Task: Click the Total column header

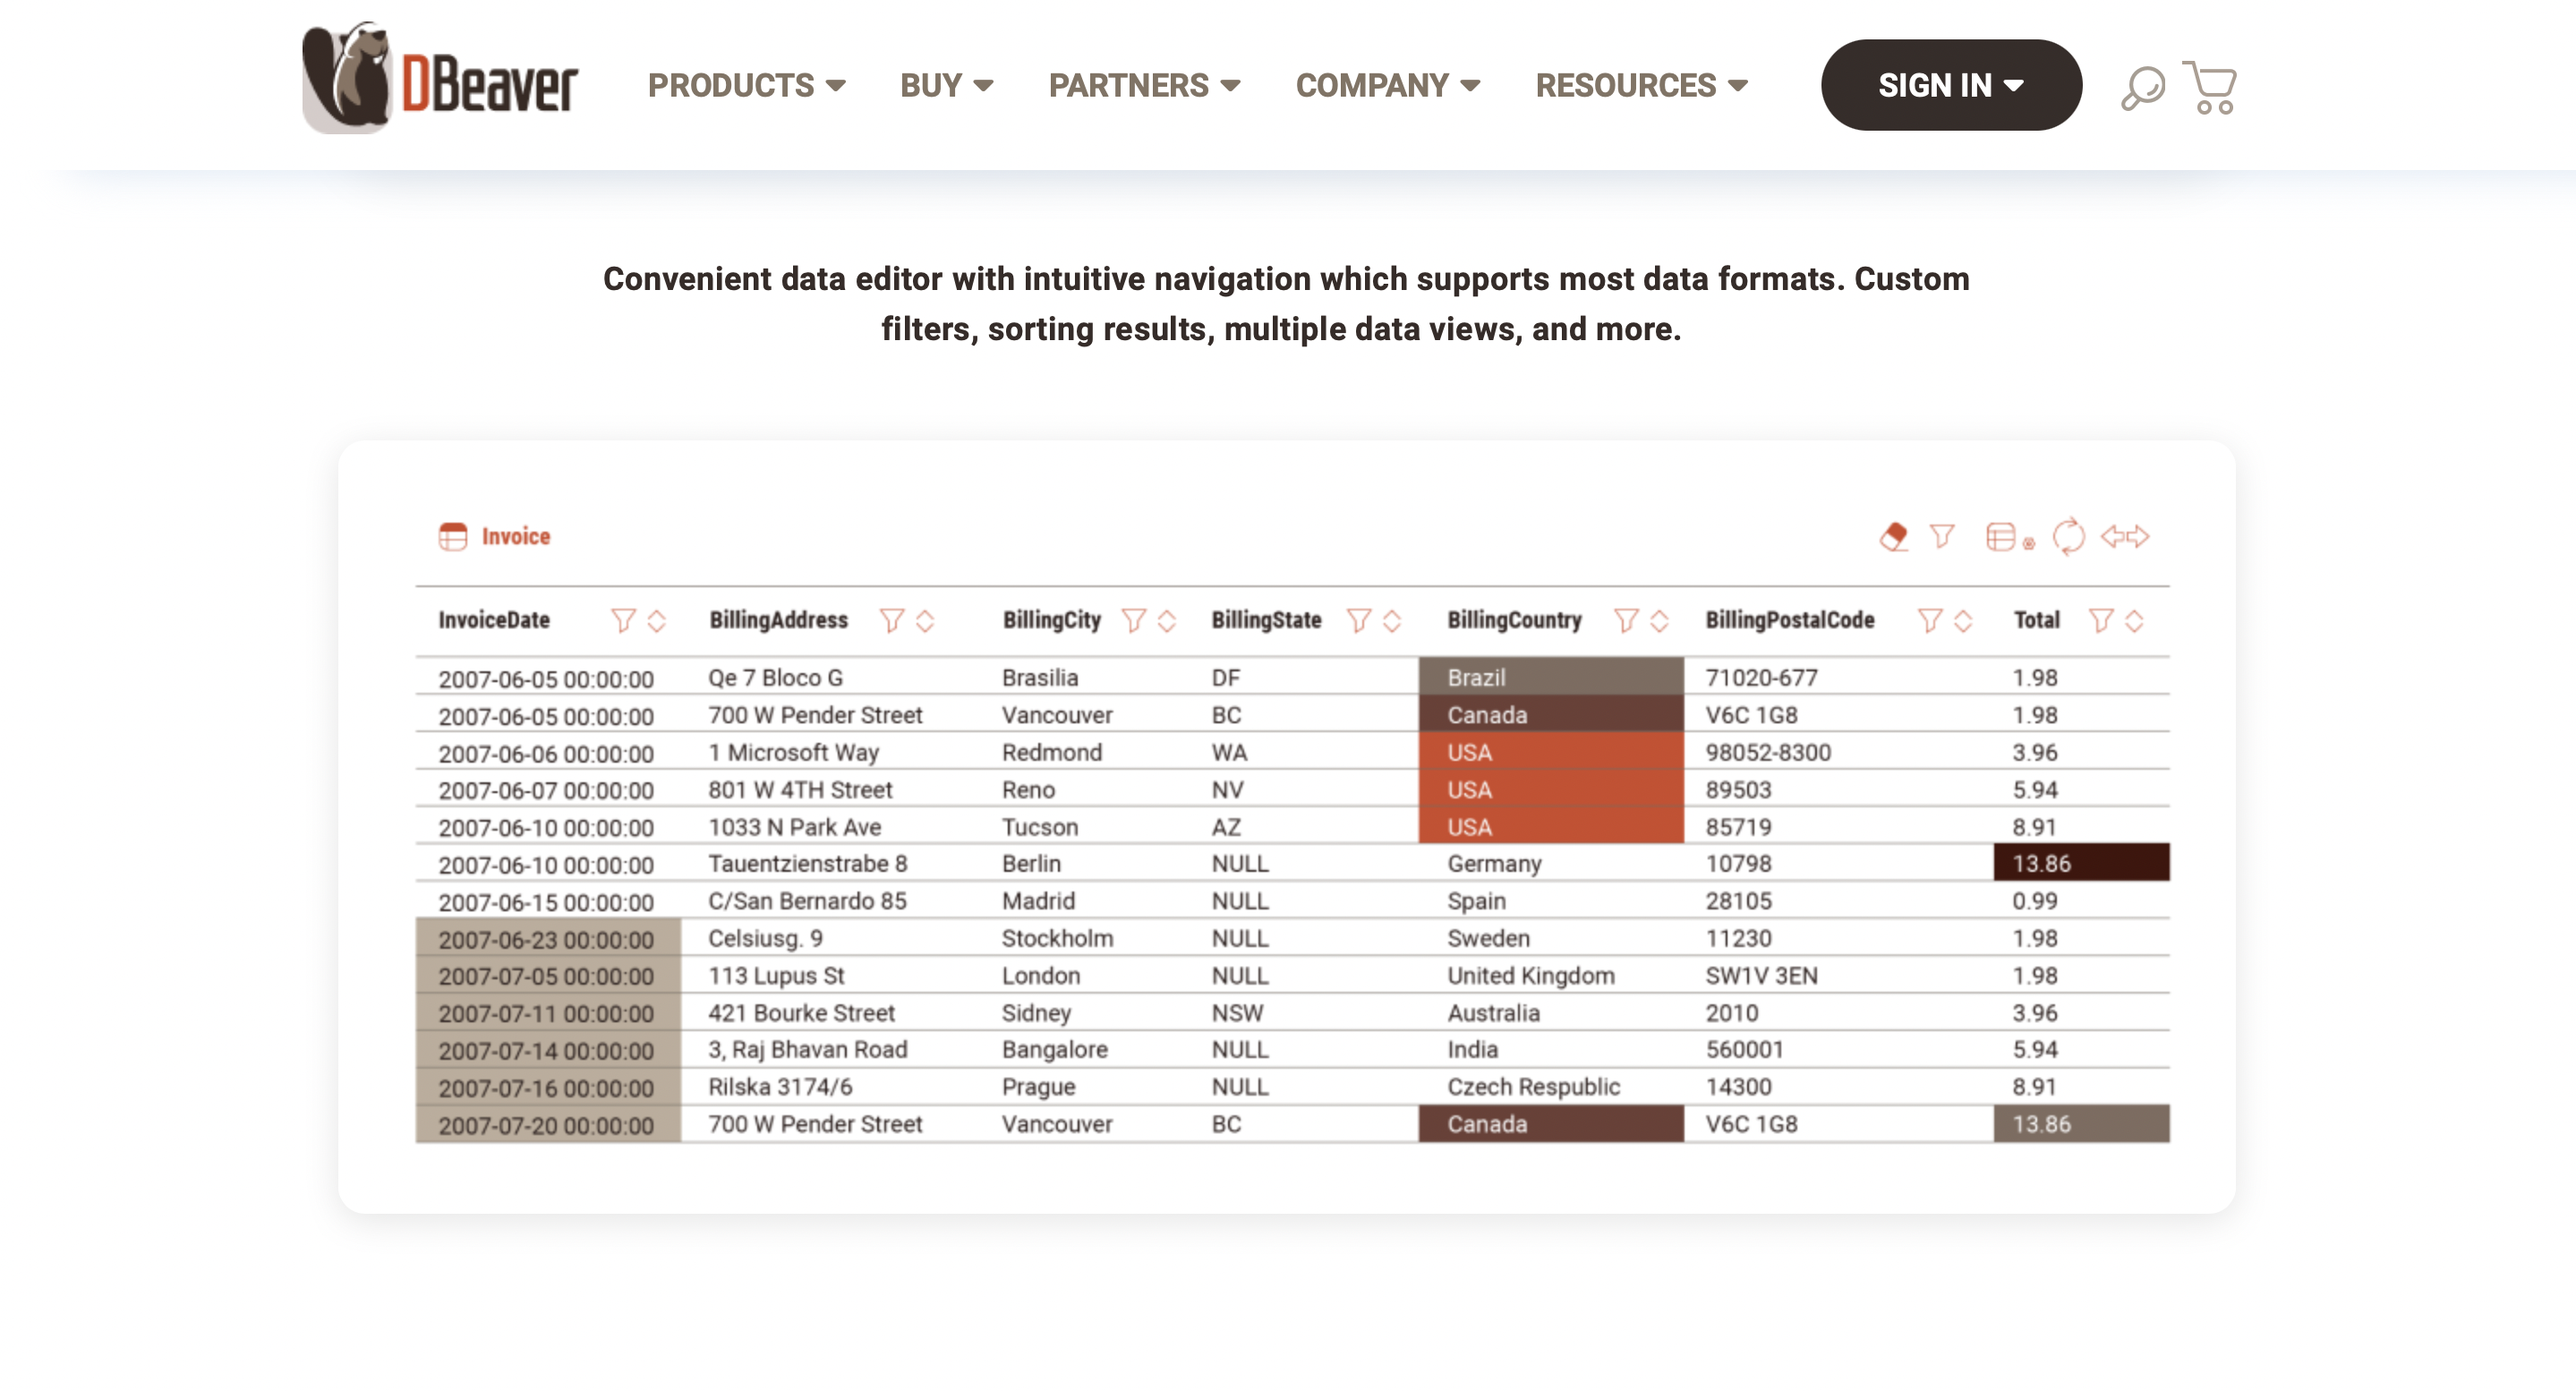Action: click(2036, 620)
